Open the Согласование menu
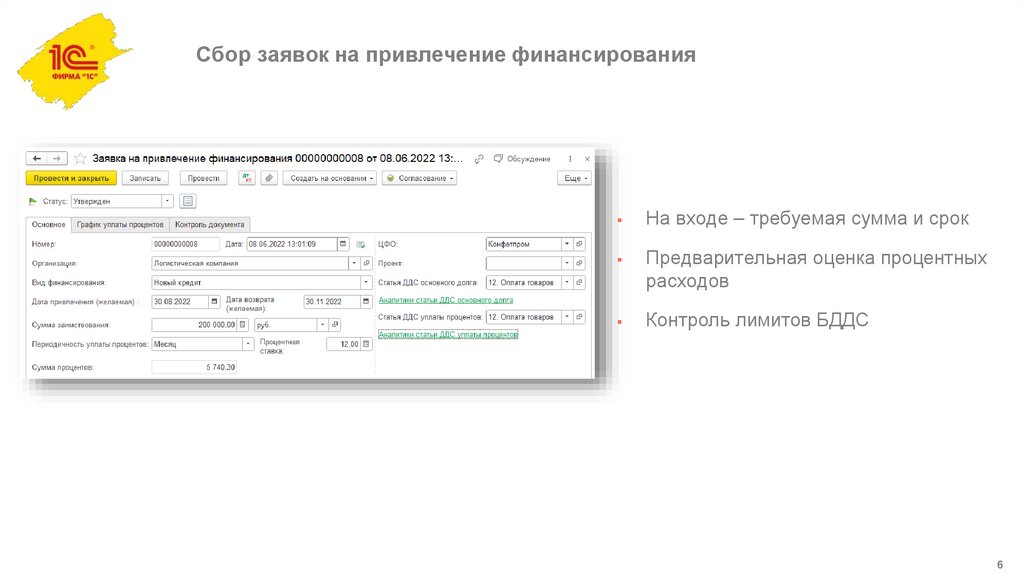 (419, 178)
